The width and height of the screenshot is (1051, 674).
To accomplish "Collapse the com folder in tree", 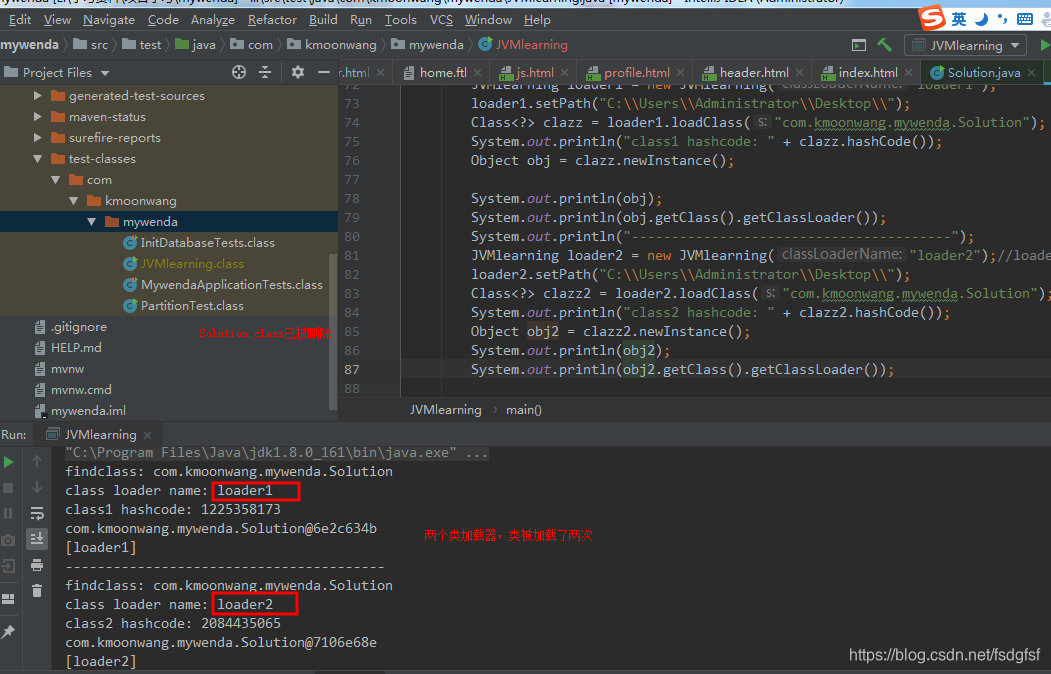I will pos(56,180).
